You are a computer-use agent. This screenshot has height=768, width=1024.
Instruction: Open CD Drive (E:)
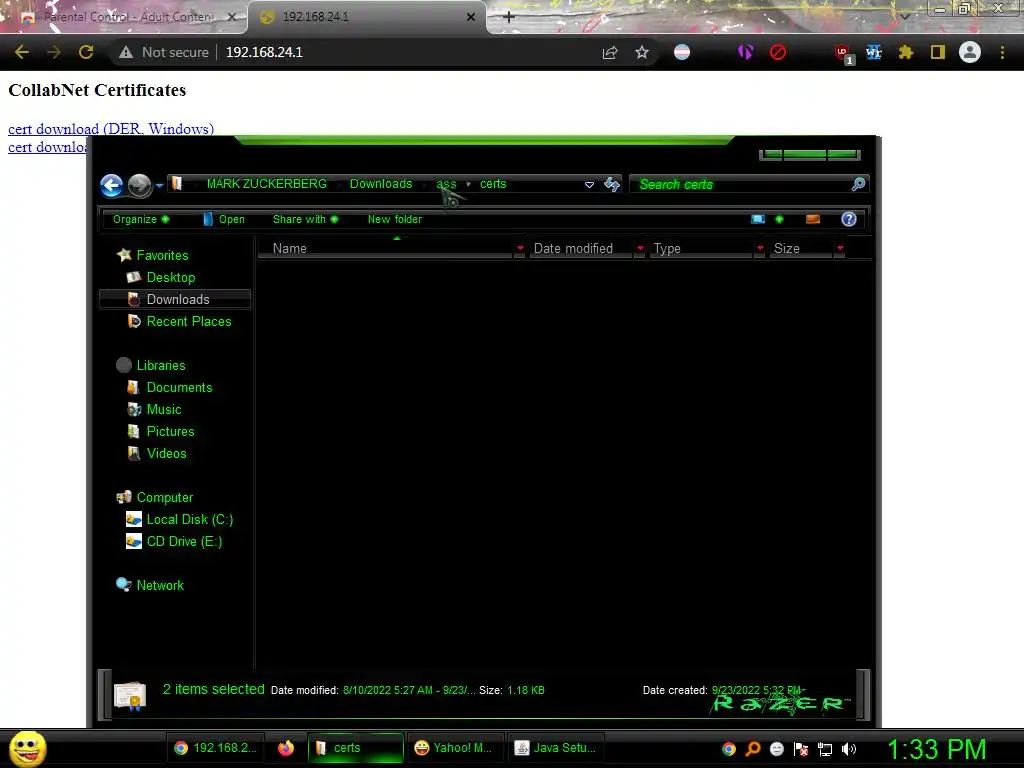point(184,542)
